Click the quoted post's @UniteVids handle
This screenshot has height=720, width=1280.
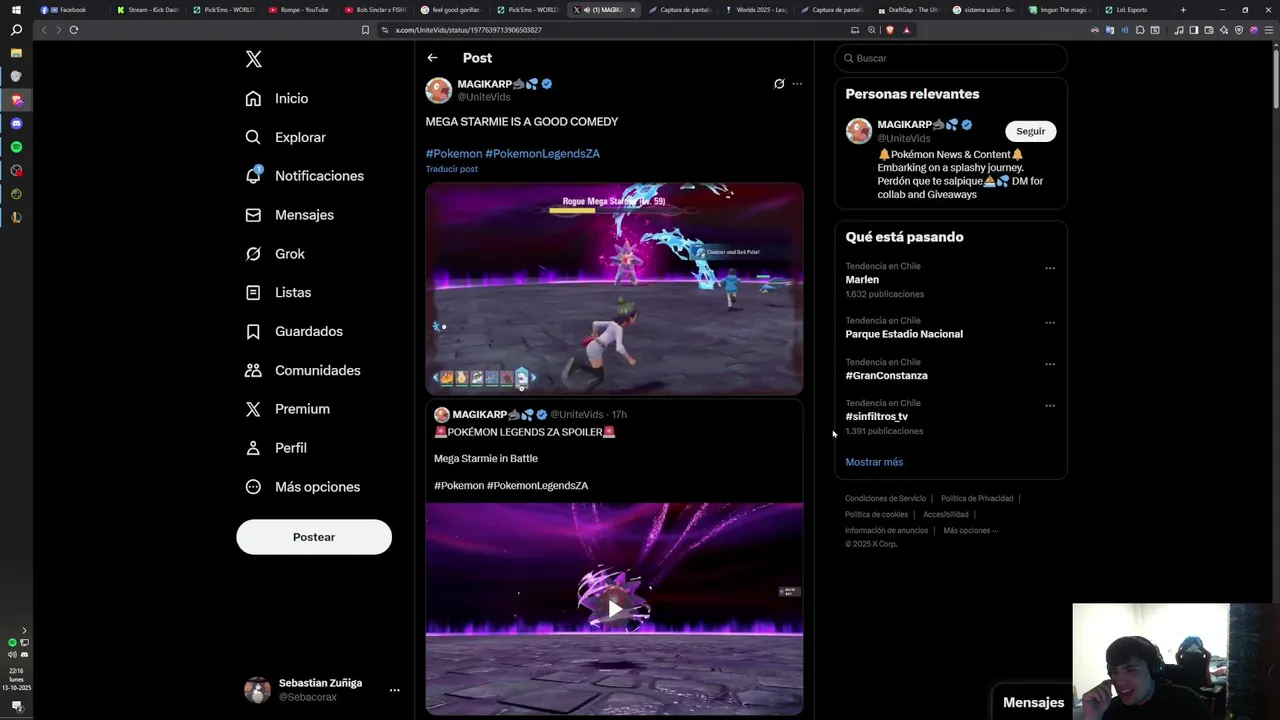point(577,414)
